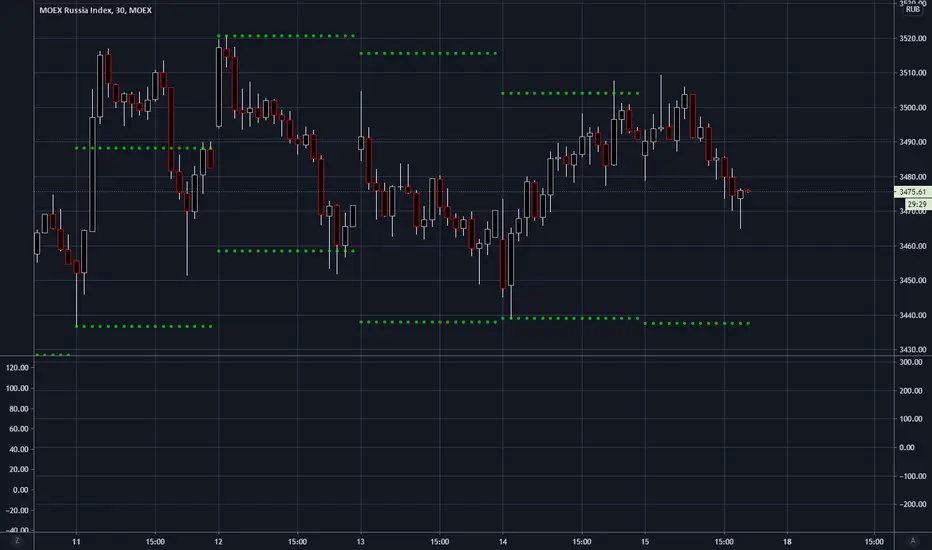Click date label 12 on time axis
This screenshot has height=550, width=932.
coord(218,542)
